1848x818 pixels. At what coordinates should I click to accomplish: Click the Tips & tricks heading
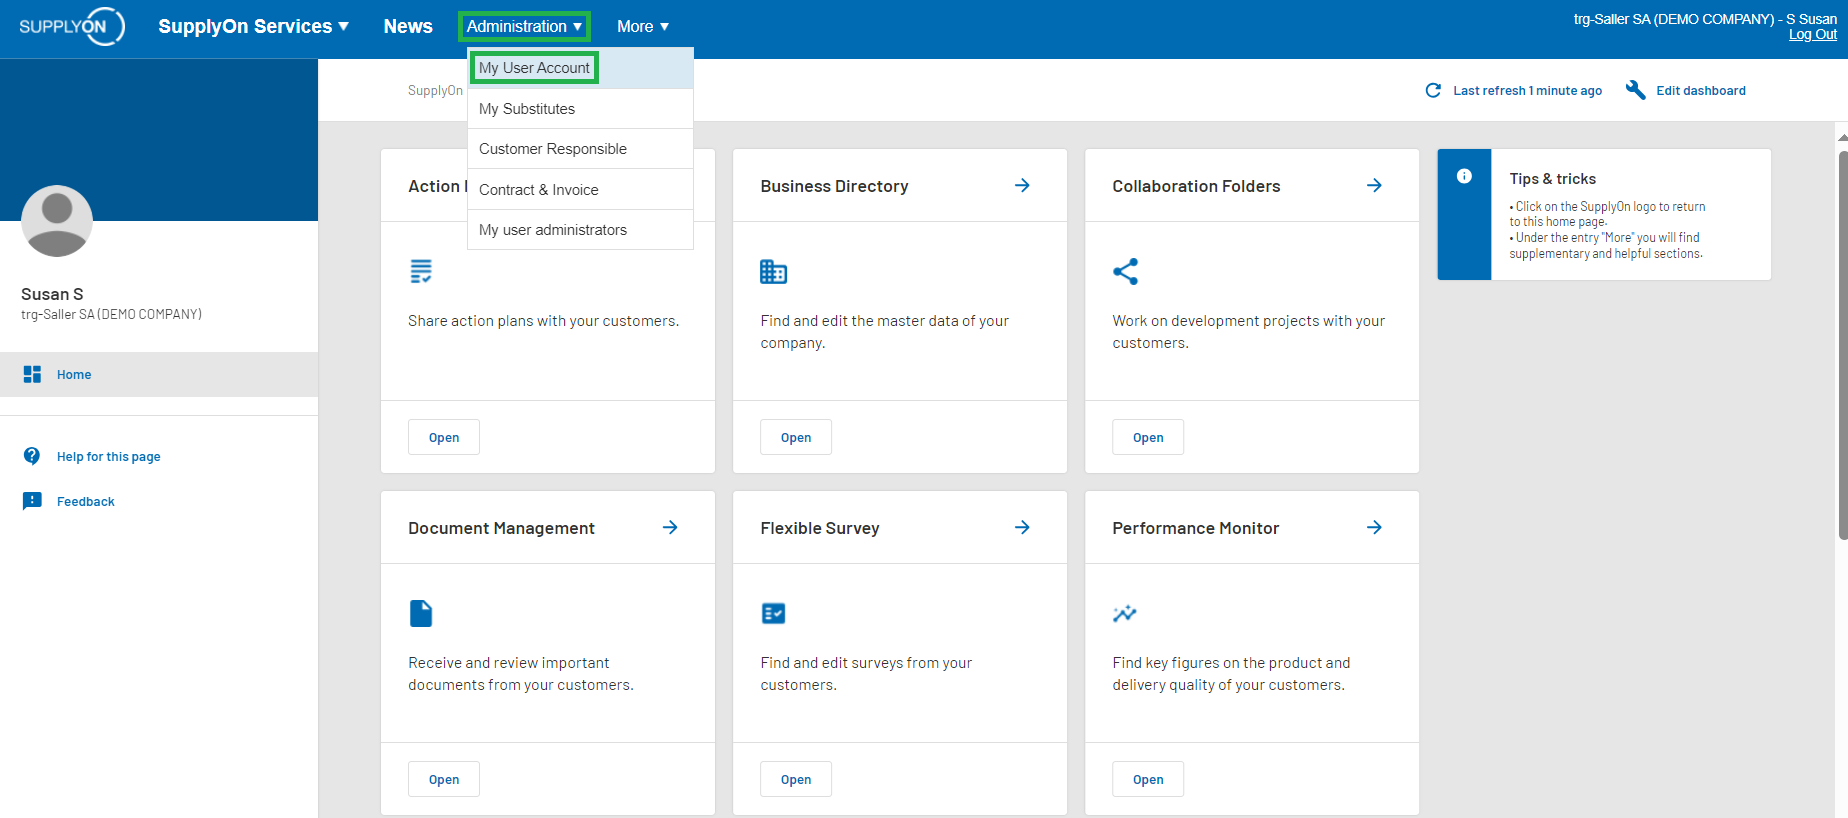pos(1552,179)
